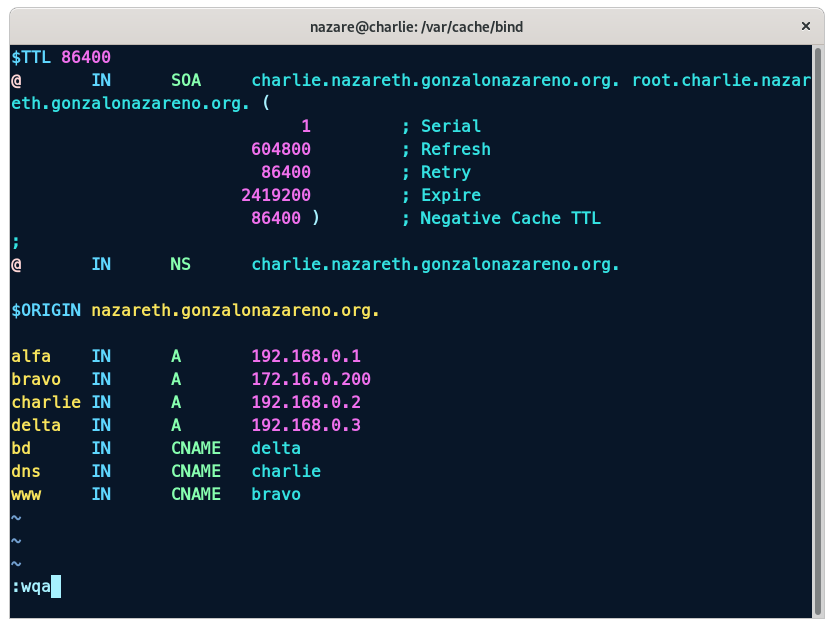
Task: Place cursor on the $TTL directive
Action: pyautogui.click(x=32, y=57)
